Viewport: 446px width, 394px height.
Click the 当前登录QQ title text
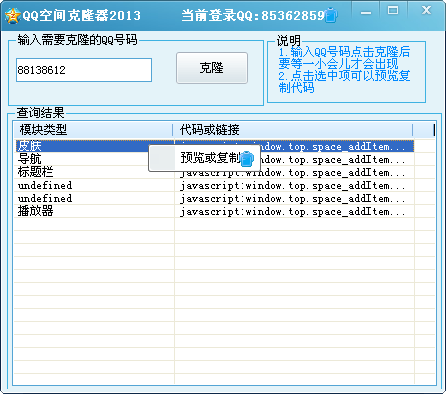pyautogui.click(x=253, y=16)
